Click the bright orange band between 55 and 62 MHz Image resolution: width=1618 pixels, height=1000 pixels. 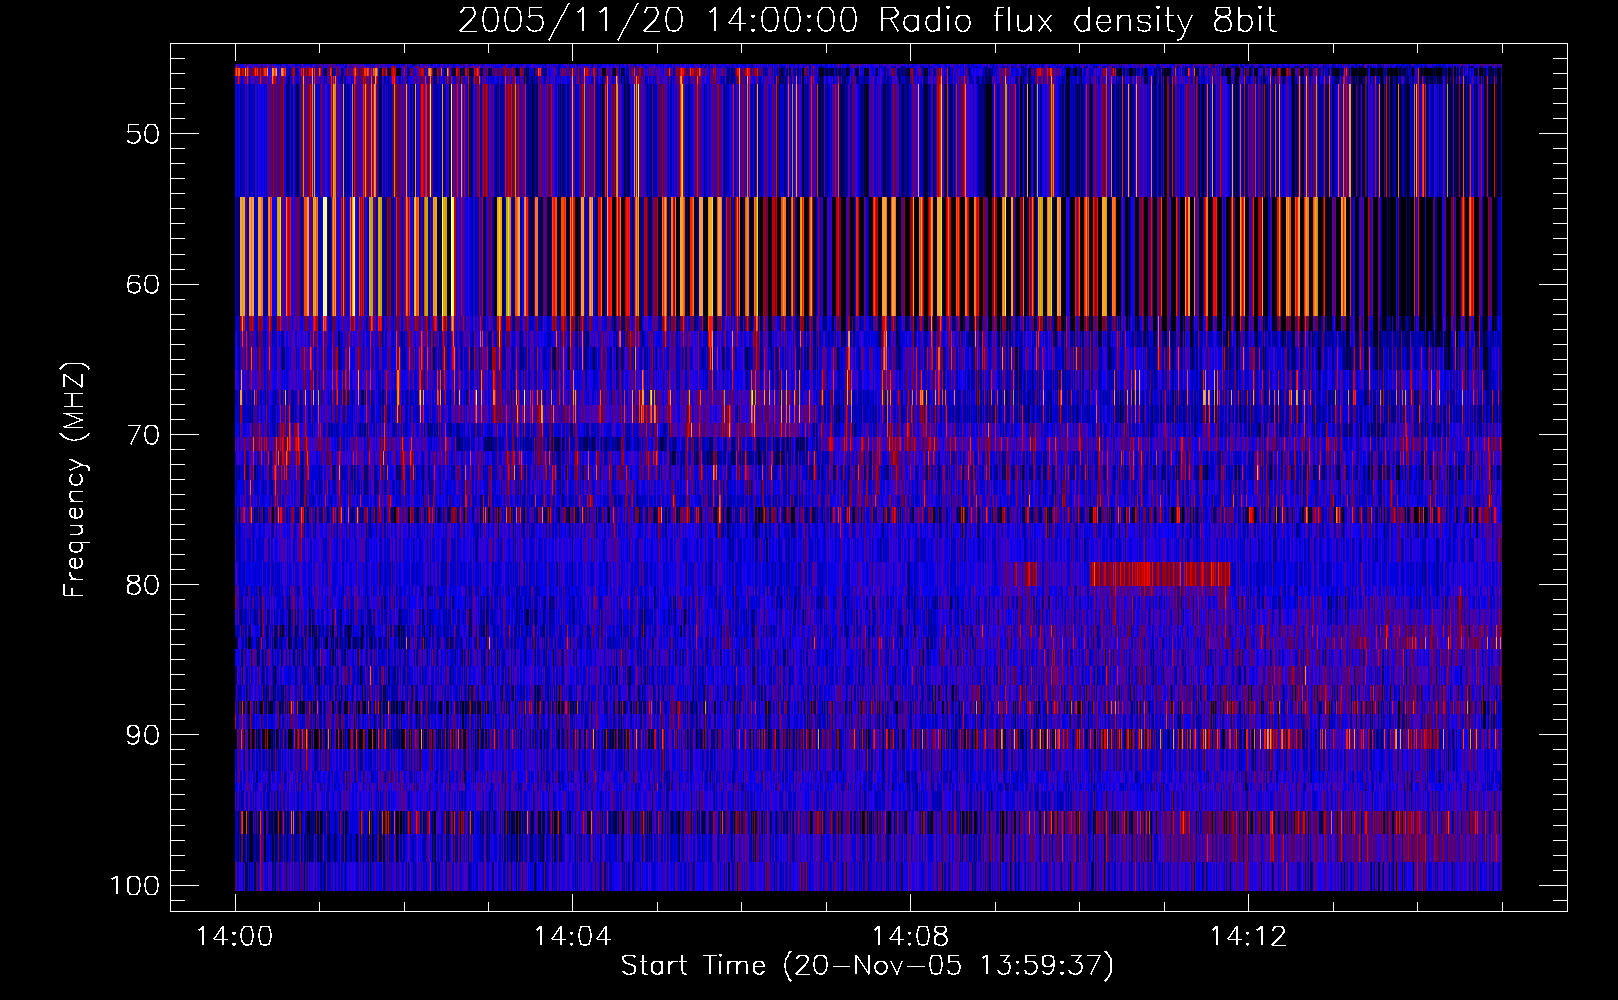[x=868, y=257]
